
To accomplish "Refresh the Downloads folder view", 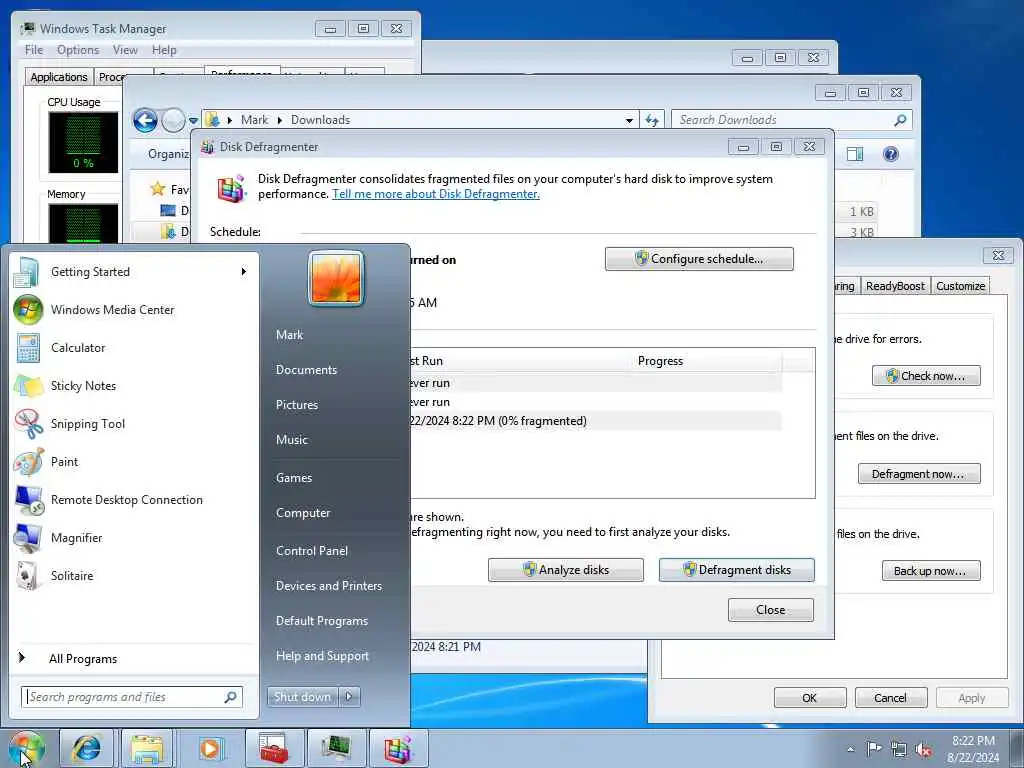I will tap(652, 120).
